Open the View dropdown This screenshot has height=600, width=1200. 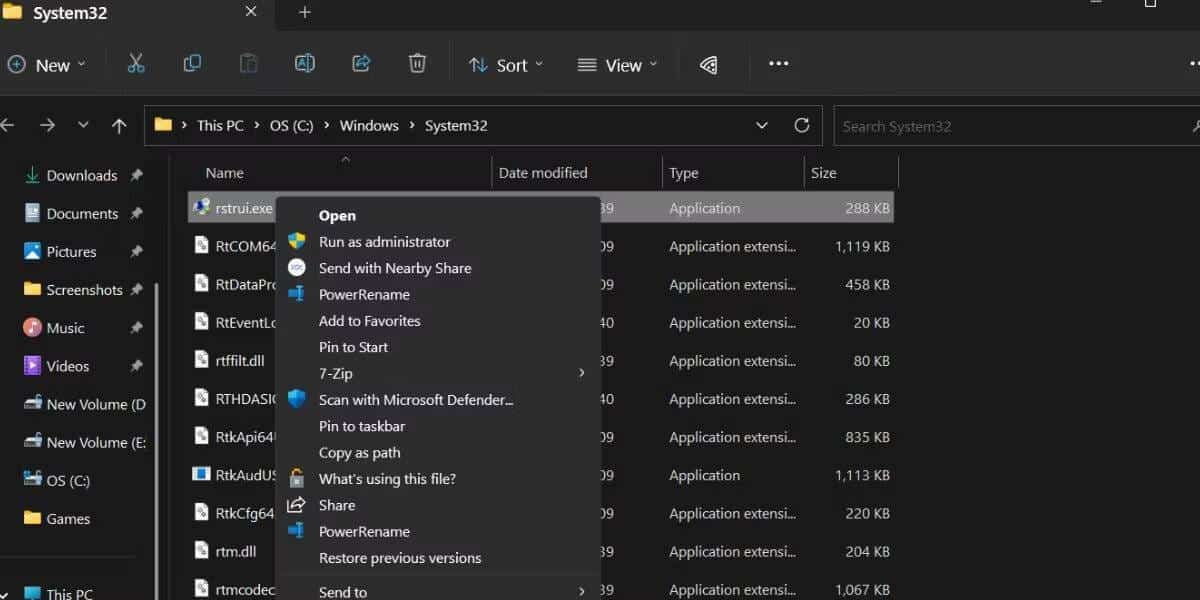coord(617,65)
